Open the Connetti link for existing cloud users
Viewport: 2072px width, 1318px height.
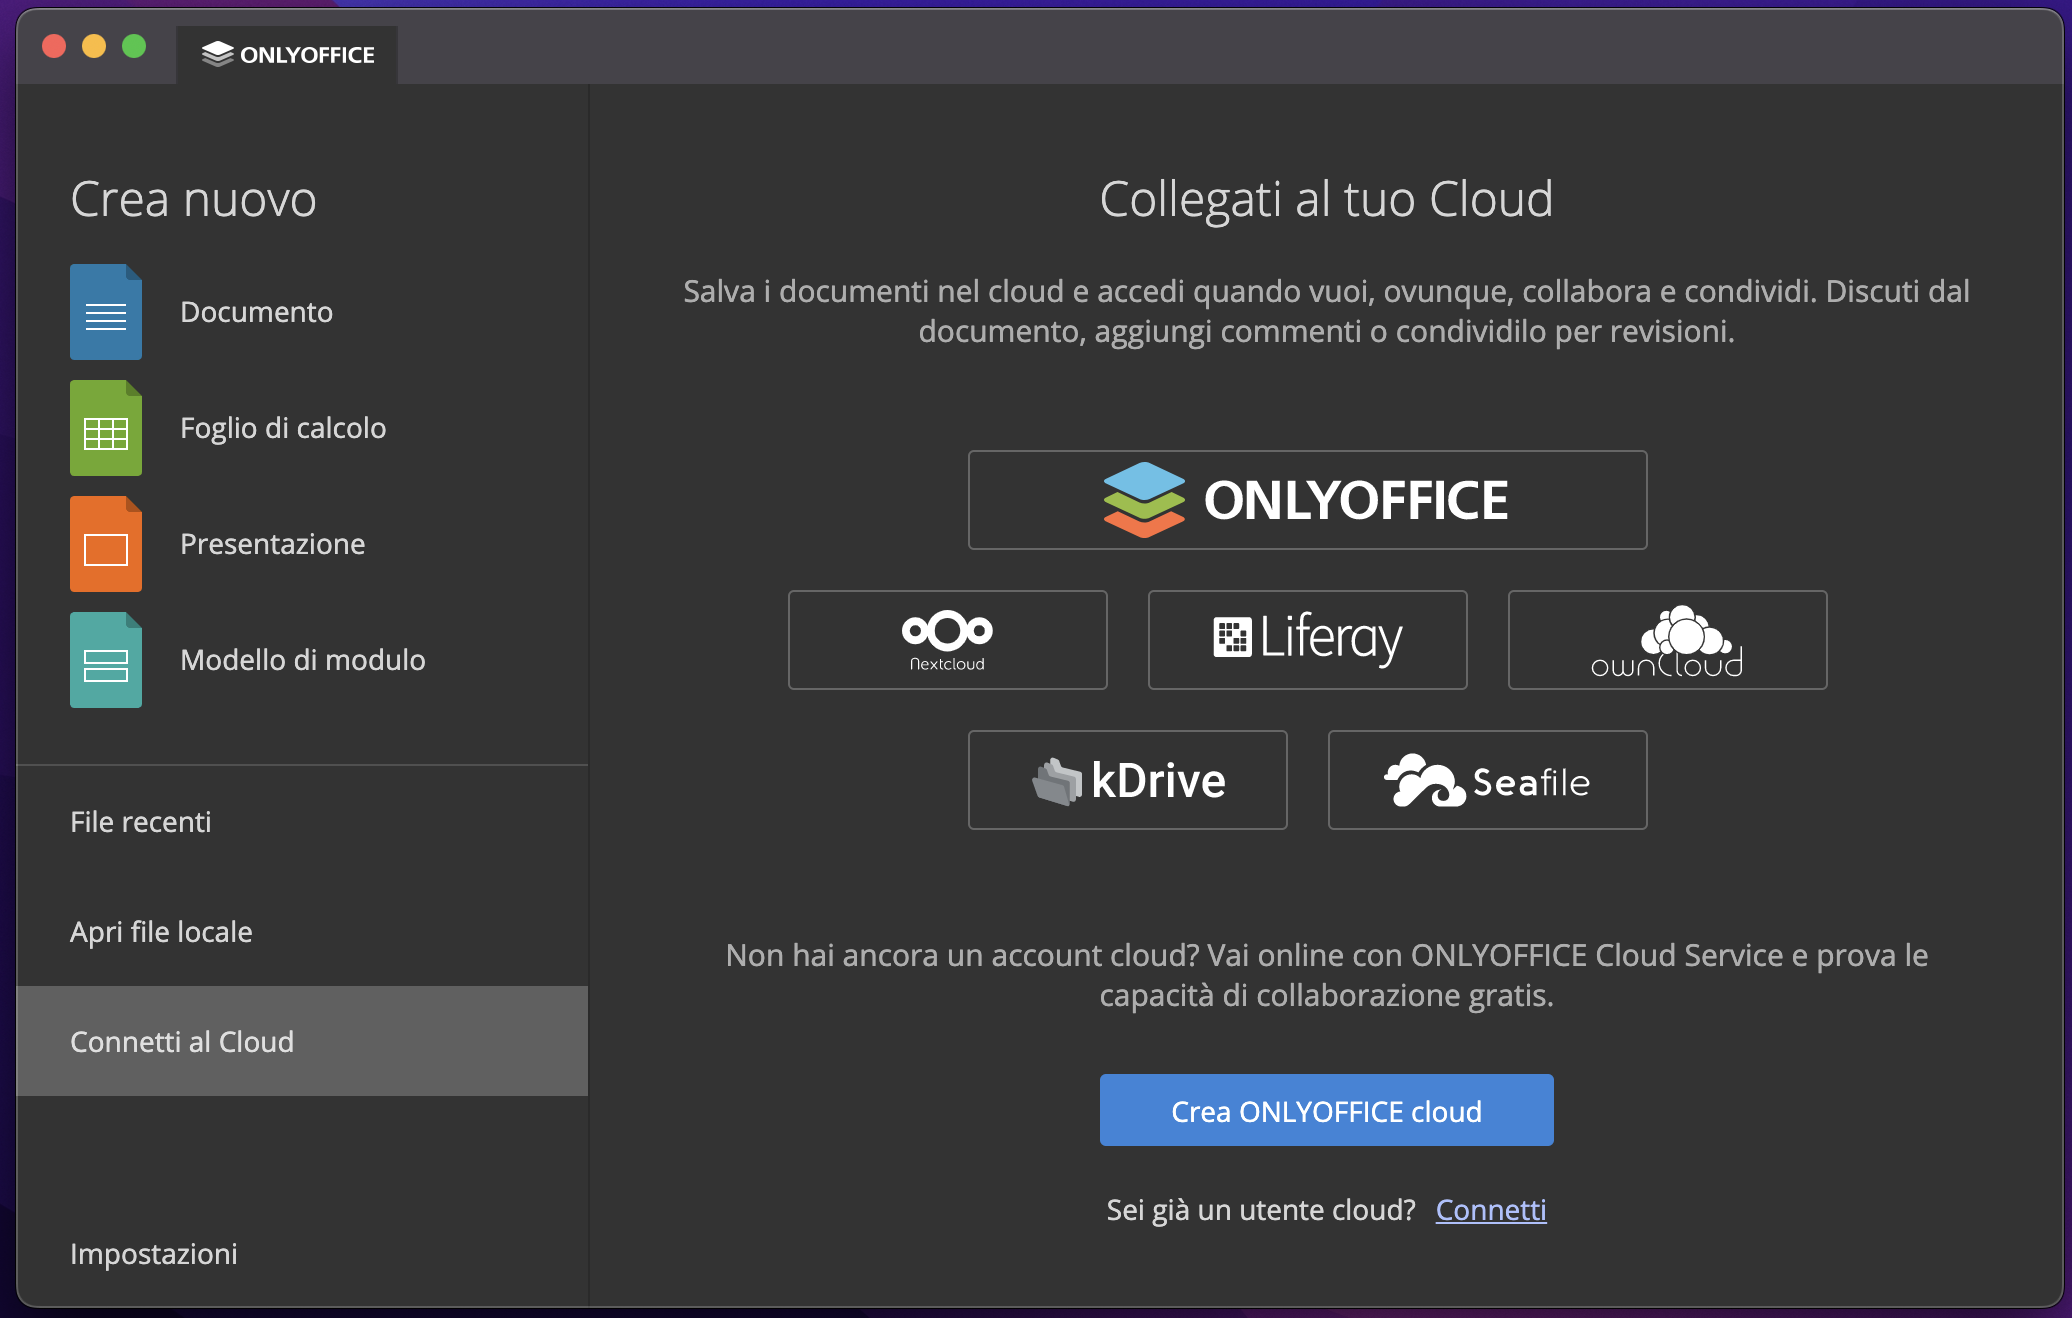(x=1491, y=1209)
